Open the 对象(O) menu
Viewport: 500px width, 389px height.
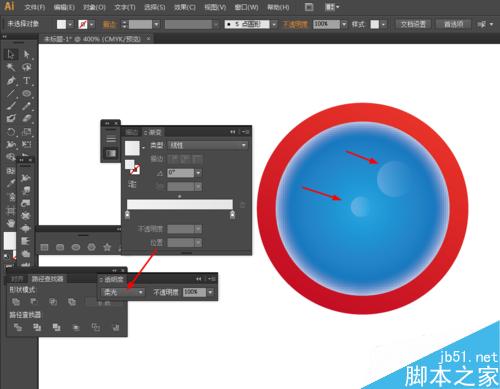tap(94, 7)
